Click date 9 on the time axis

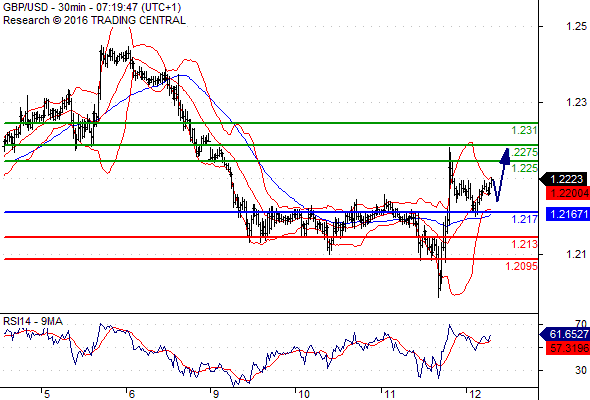[x=216, y=394]
